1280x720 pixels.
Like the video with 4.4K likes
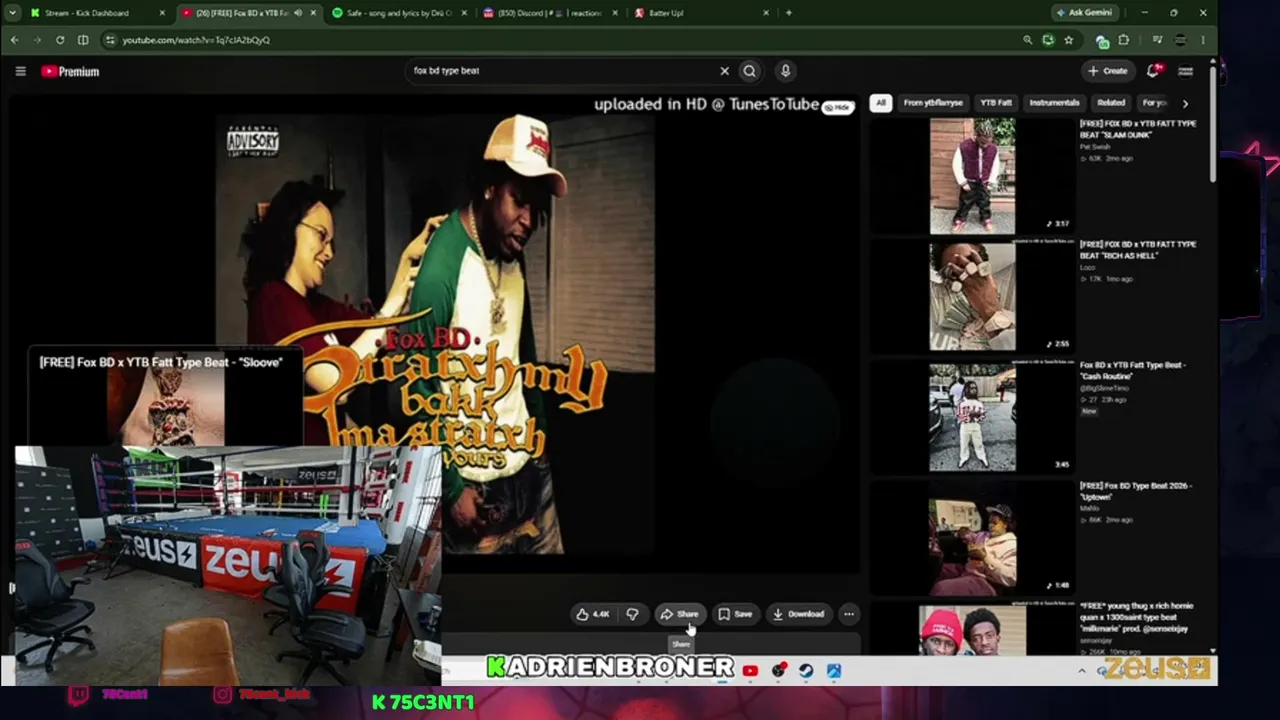[x=592, y=614]
